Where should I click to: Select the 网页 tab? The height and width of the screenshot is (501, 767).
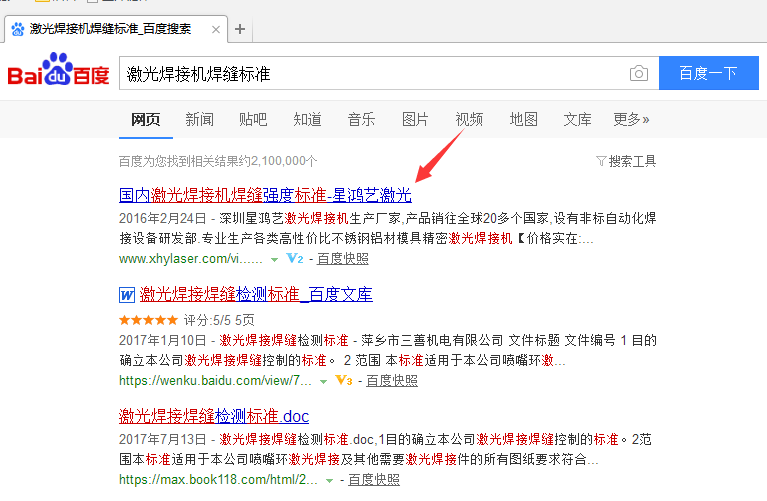coord(146,119)
